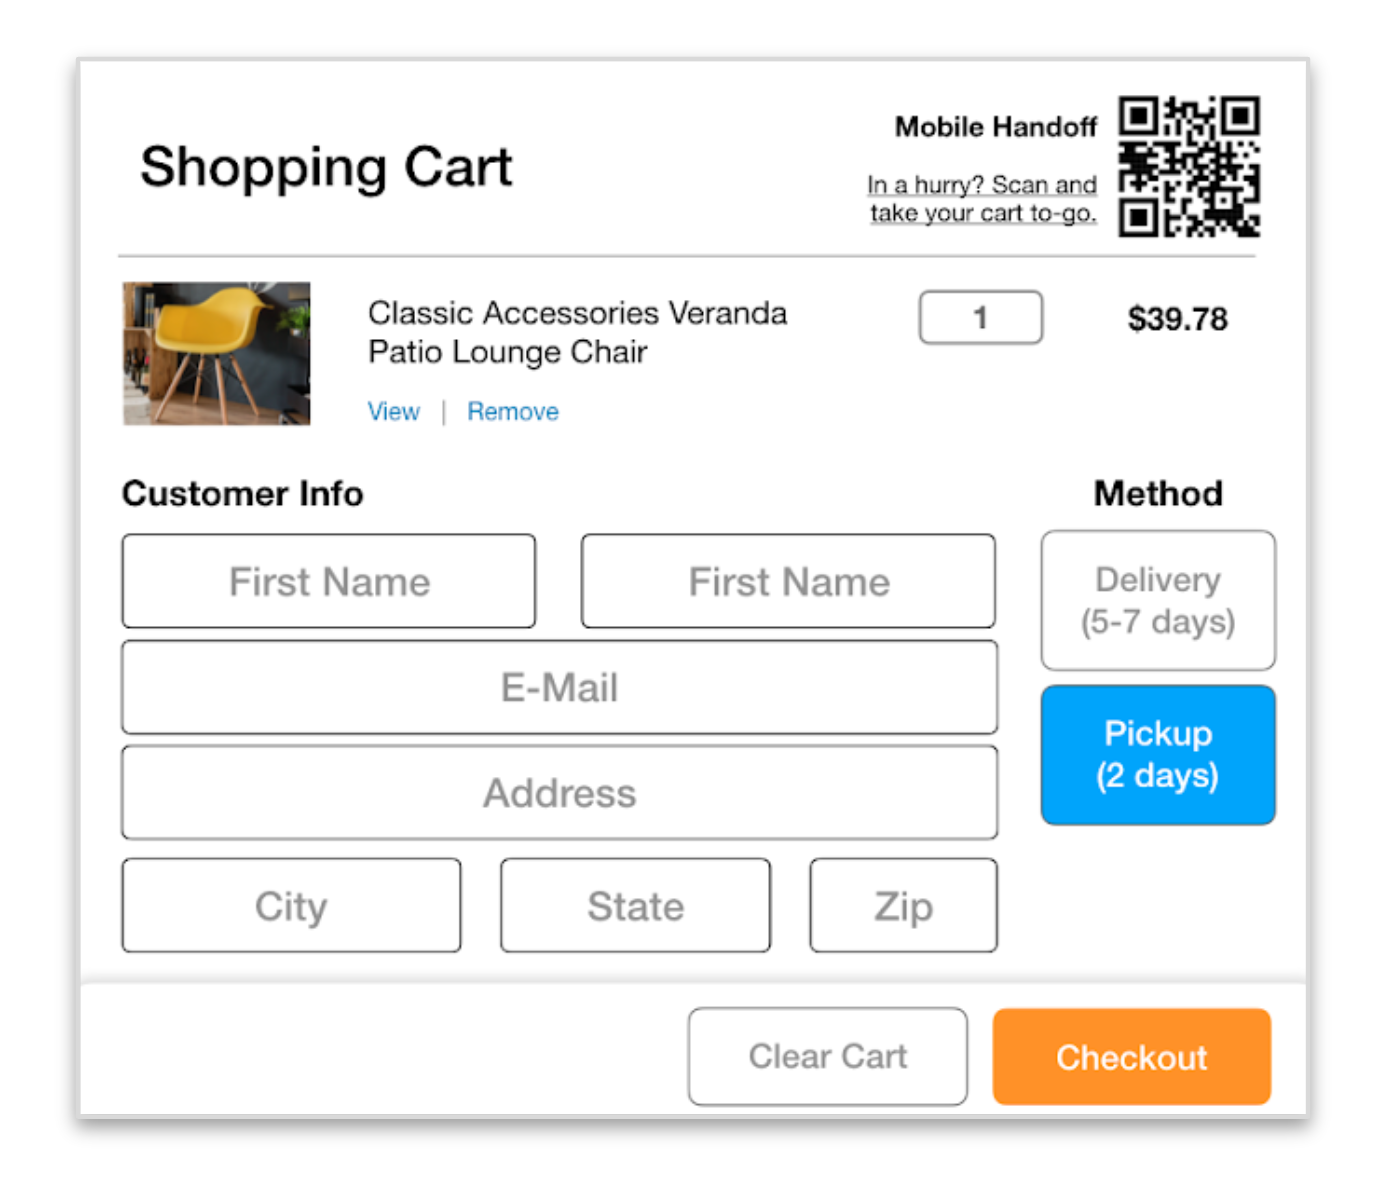Focus the E-Mail input field
The image size is (1390, 1204).
tap(559, 687)
